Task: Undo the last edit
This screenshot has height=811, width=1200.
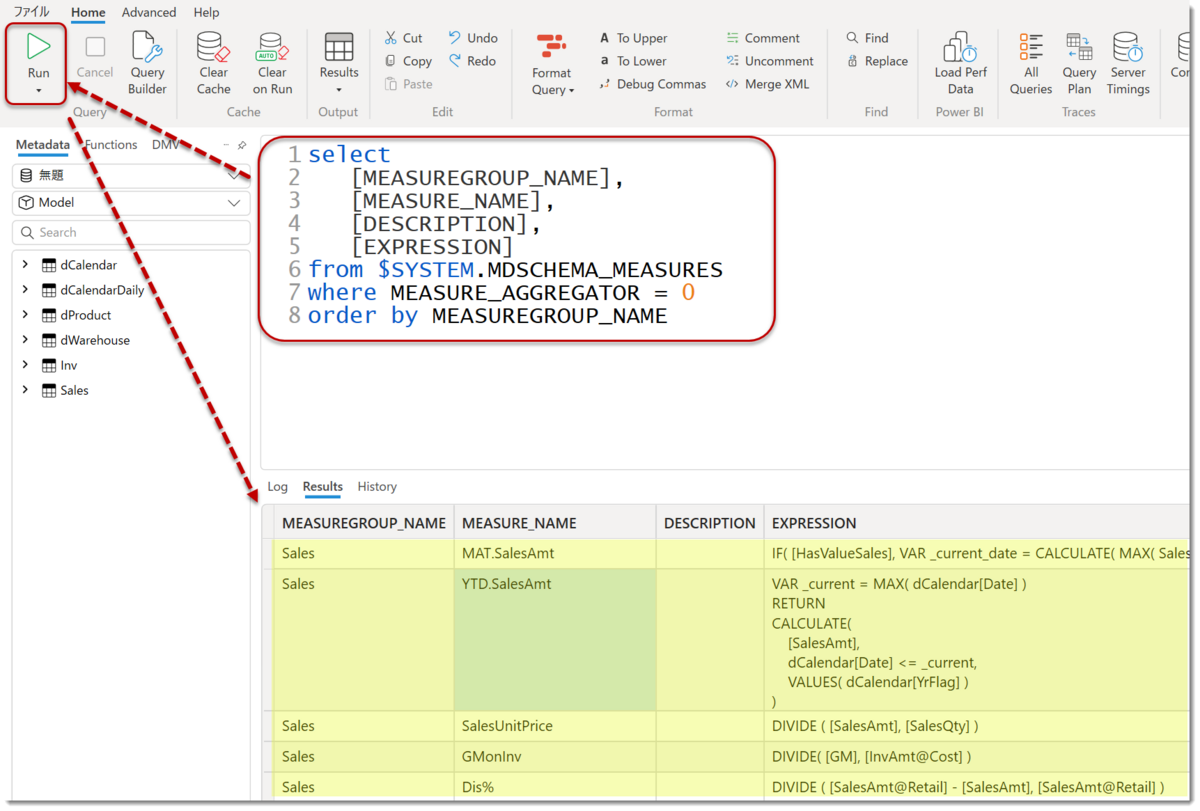Action: click(473, 38)
